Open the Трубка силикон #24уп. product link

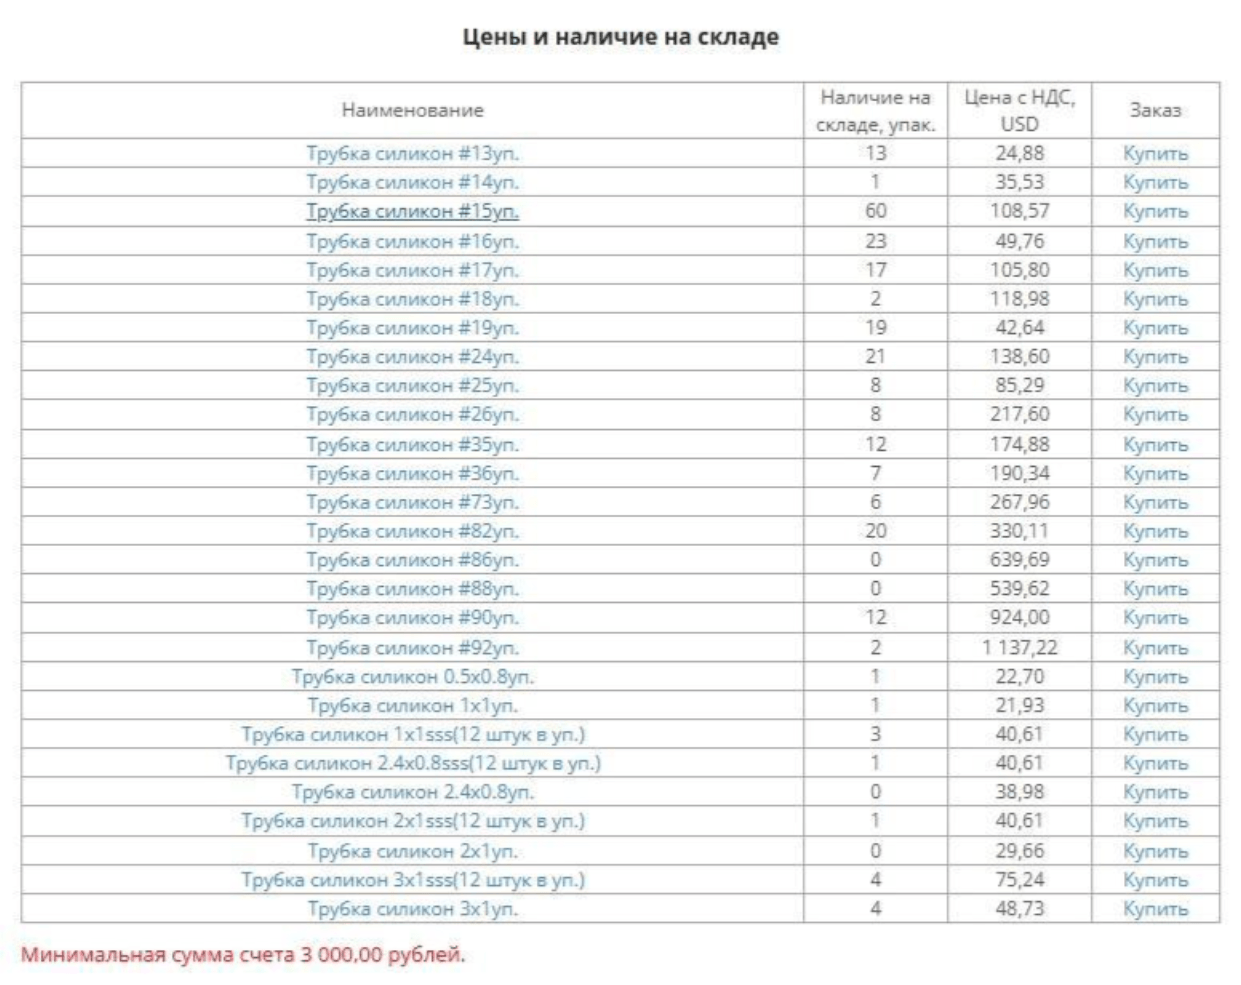click(412, 357)
